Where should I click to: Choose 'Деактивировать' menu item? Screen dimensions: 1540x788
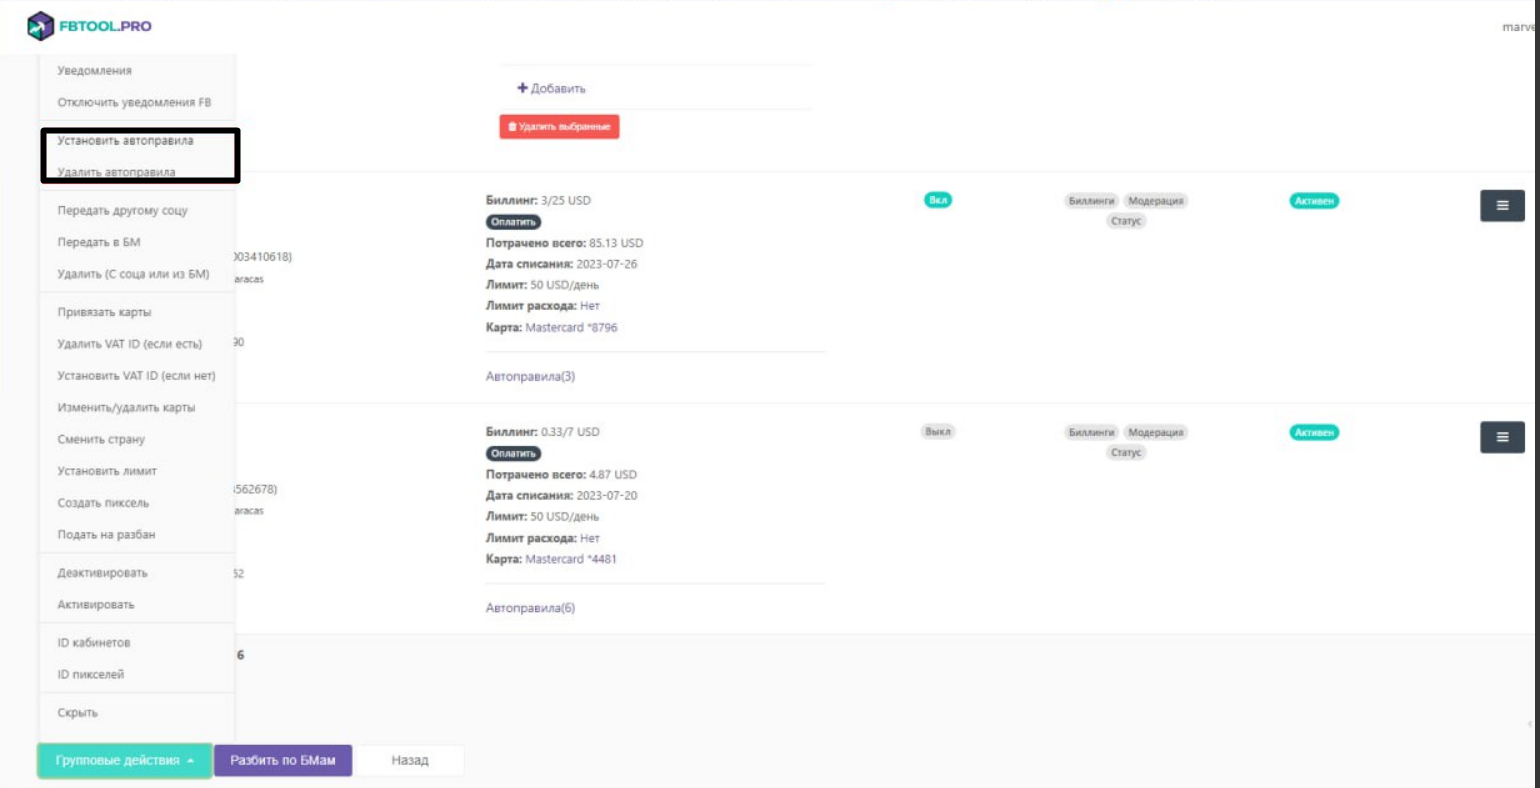pos(102,573)
